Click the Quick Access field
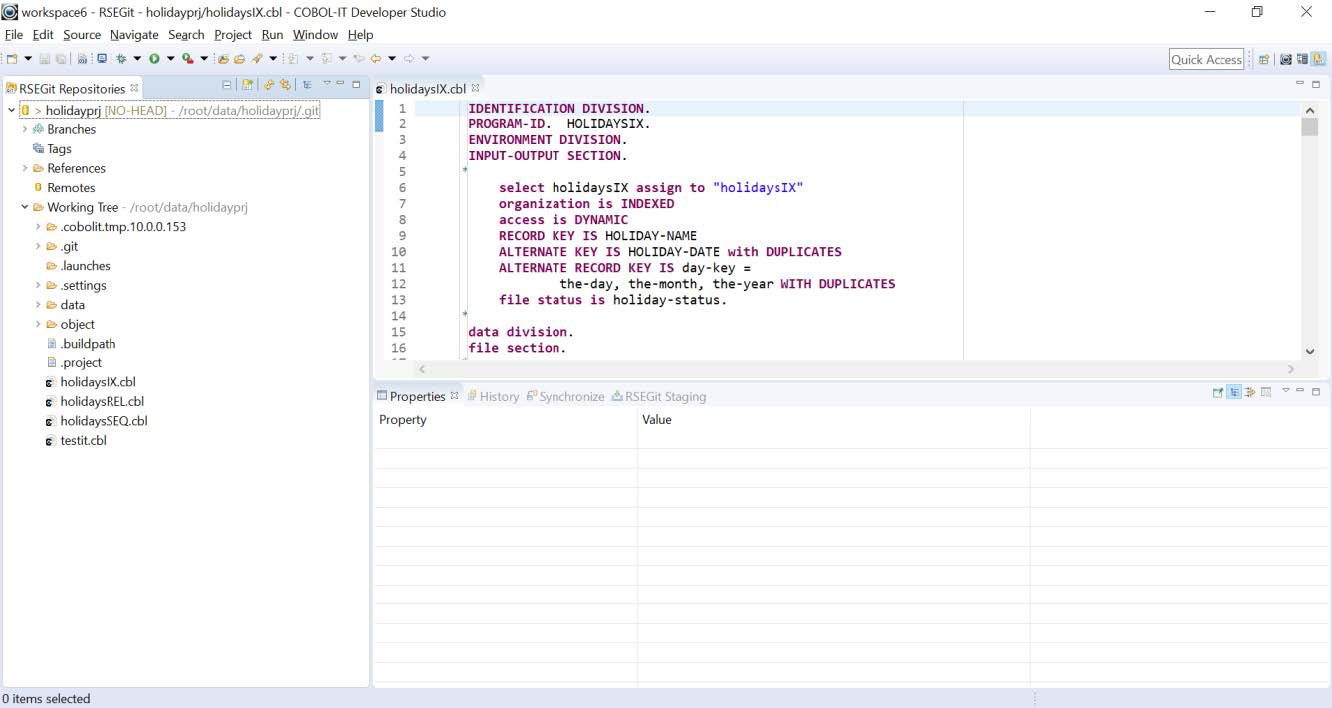The width and height of the screenshot is (1332, 708). point(1206,58)
